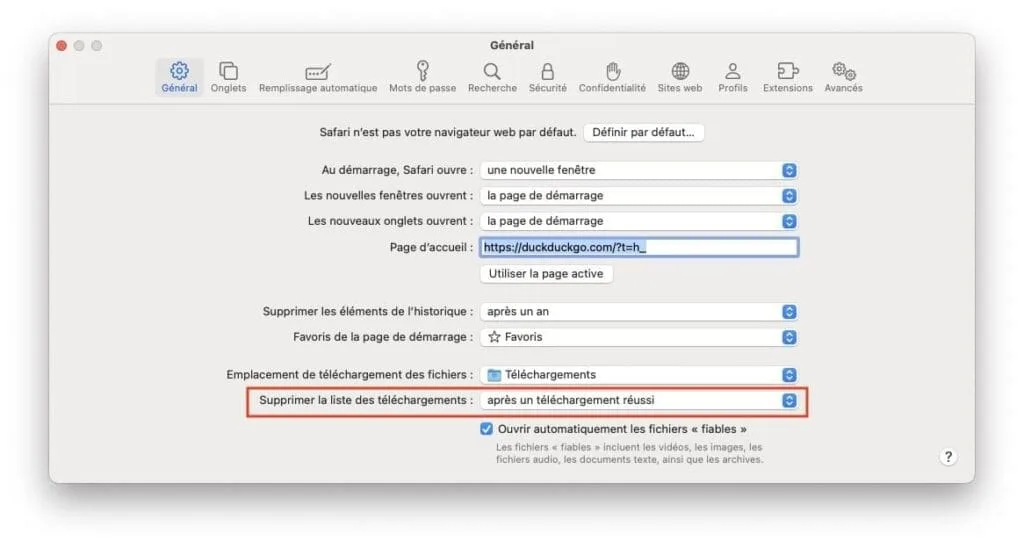Open Sites web globe icon pane
The height and width of the screenshot is (548, 1024).
tap(680, 77)
